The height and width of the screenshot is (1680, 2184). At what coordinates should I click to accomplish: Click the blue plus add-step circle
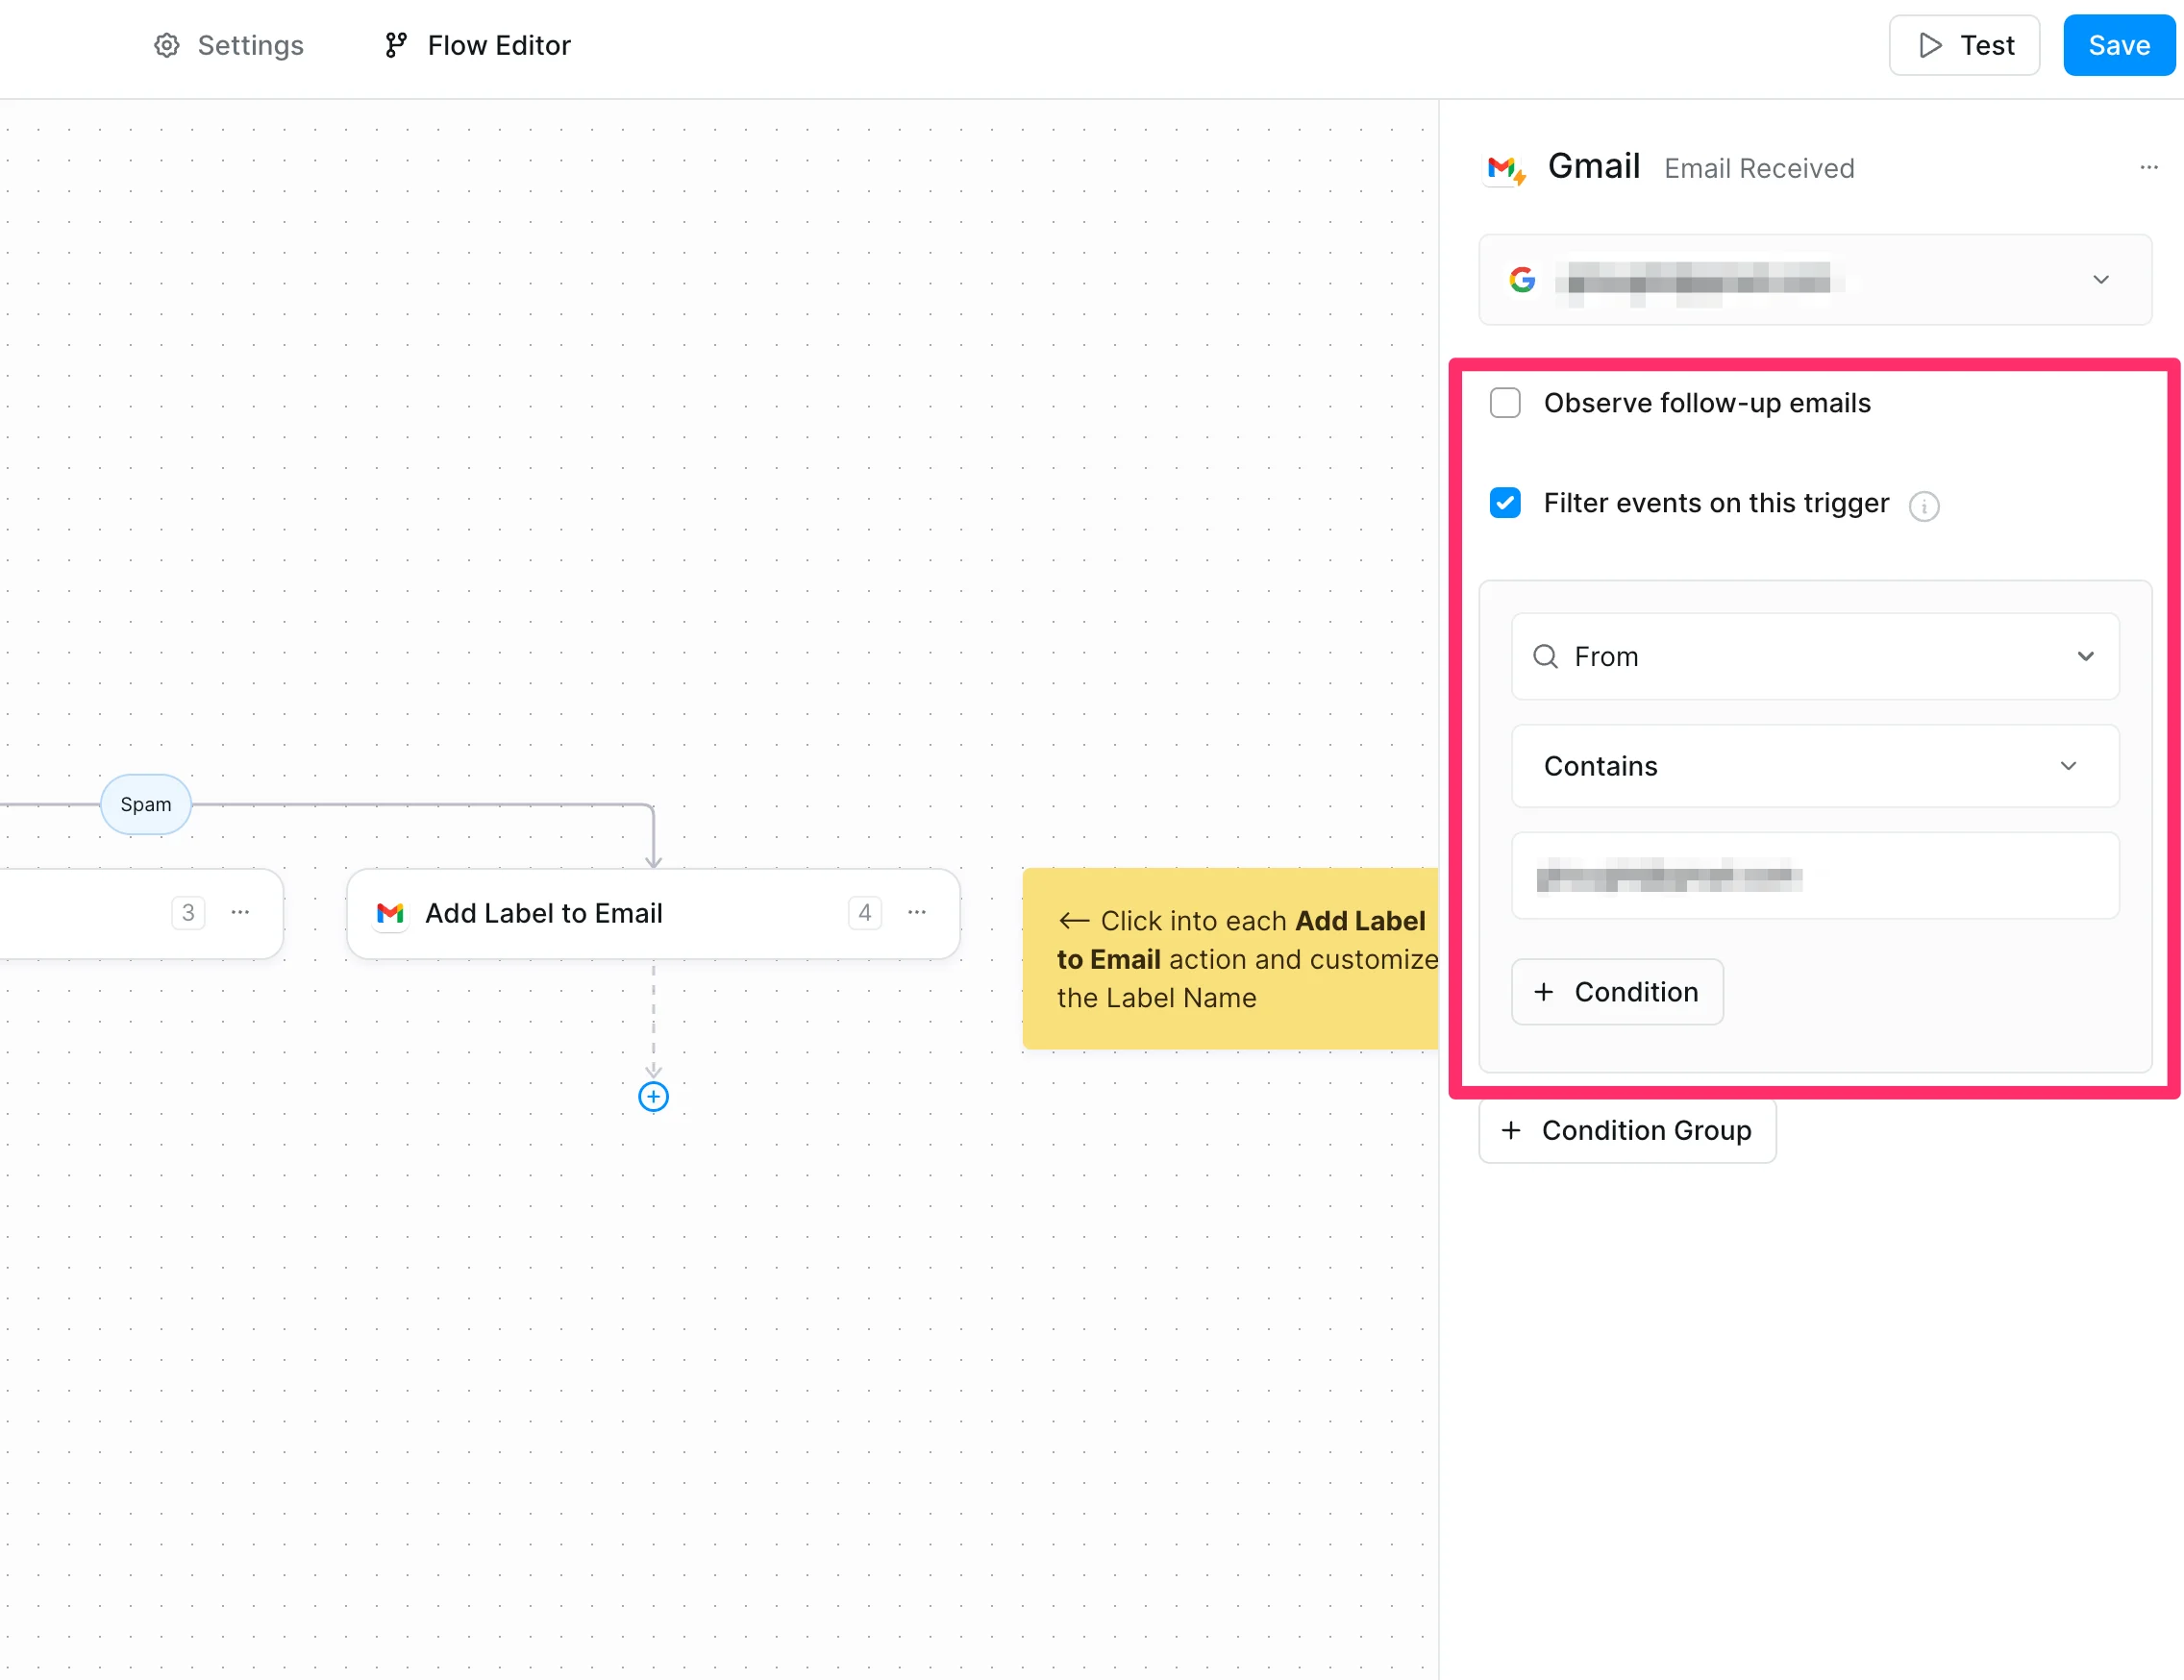coord(653,1097)
